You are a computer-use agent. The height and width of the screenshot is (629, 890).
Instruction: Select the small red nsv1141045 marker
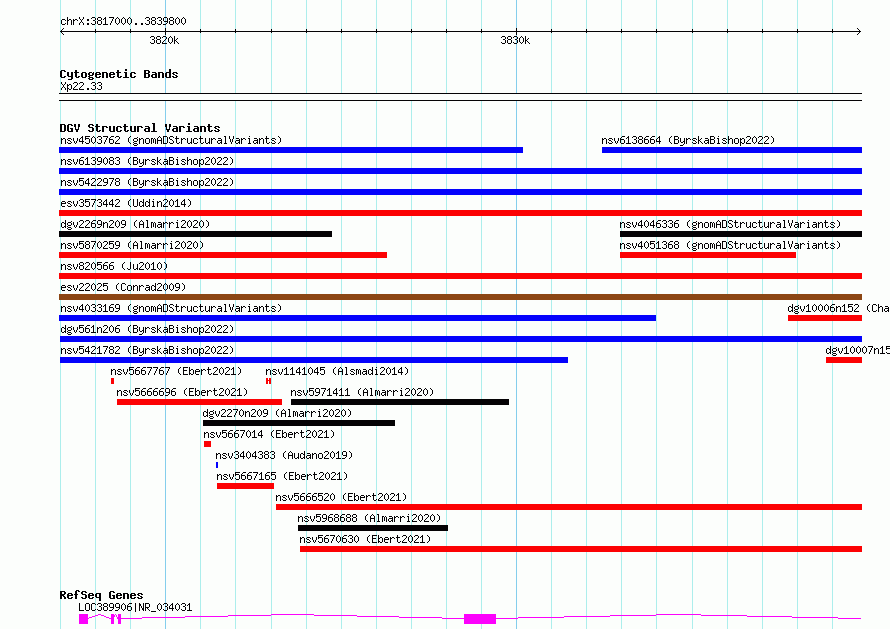pyautogui.click(x=268, y=381)
